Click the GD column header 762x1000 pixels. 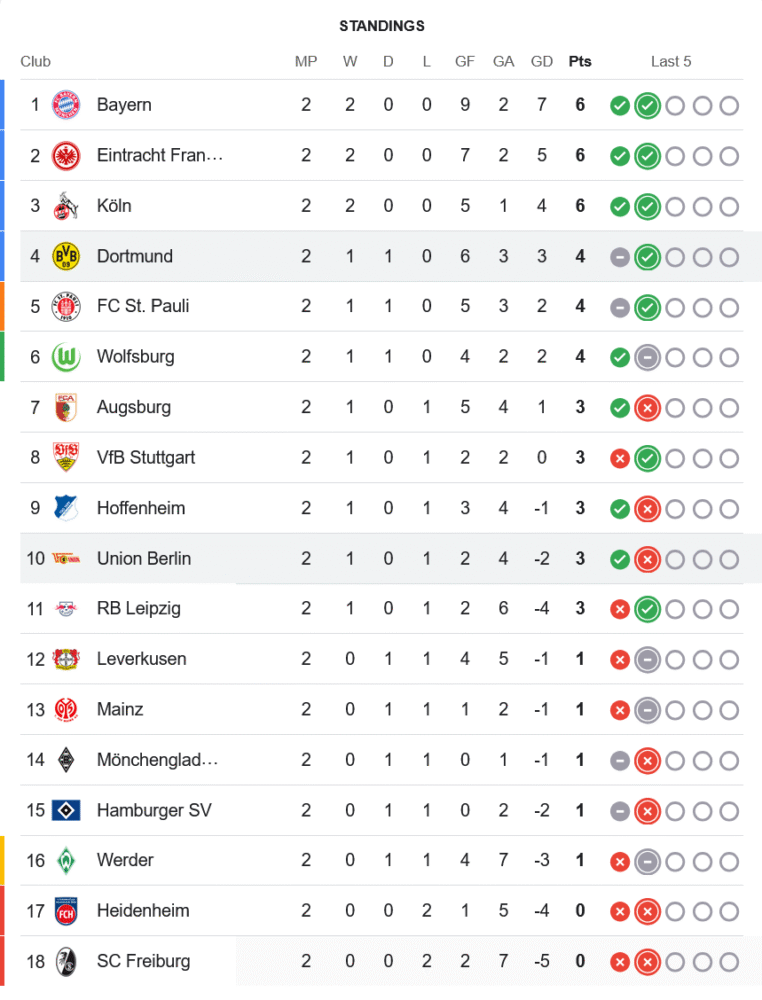[542, 61]
